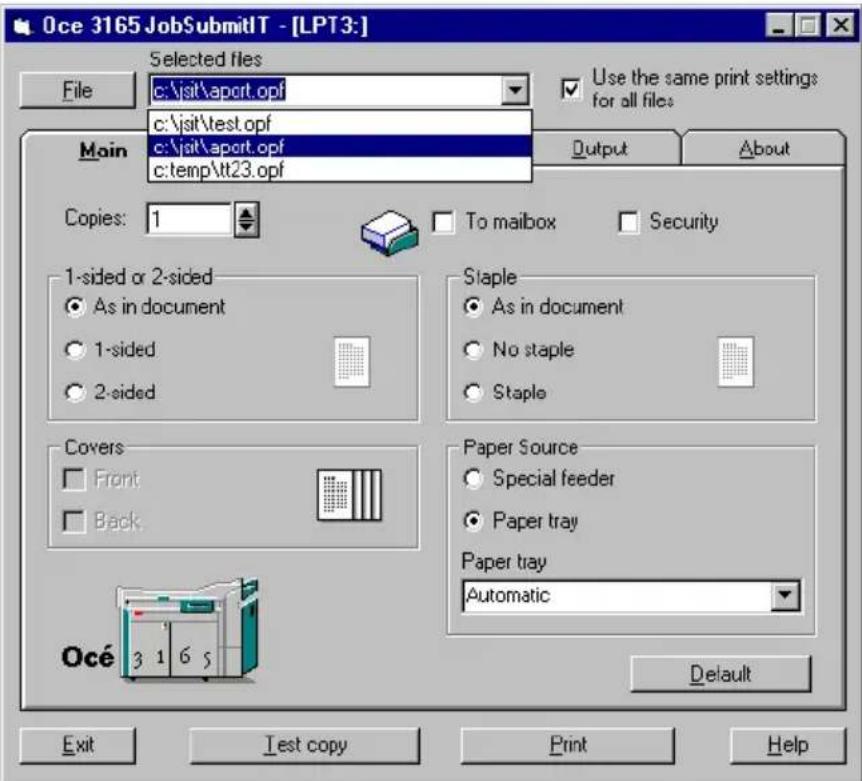Click the Default button

click(x=720, y=674)
